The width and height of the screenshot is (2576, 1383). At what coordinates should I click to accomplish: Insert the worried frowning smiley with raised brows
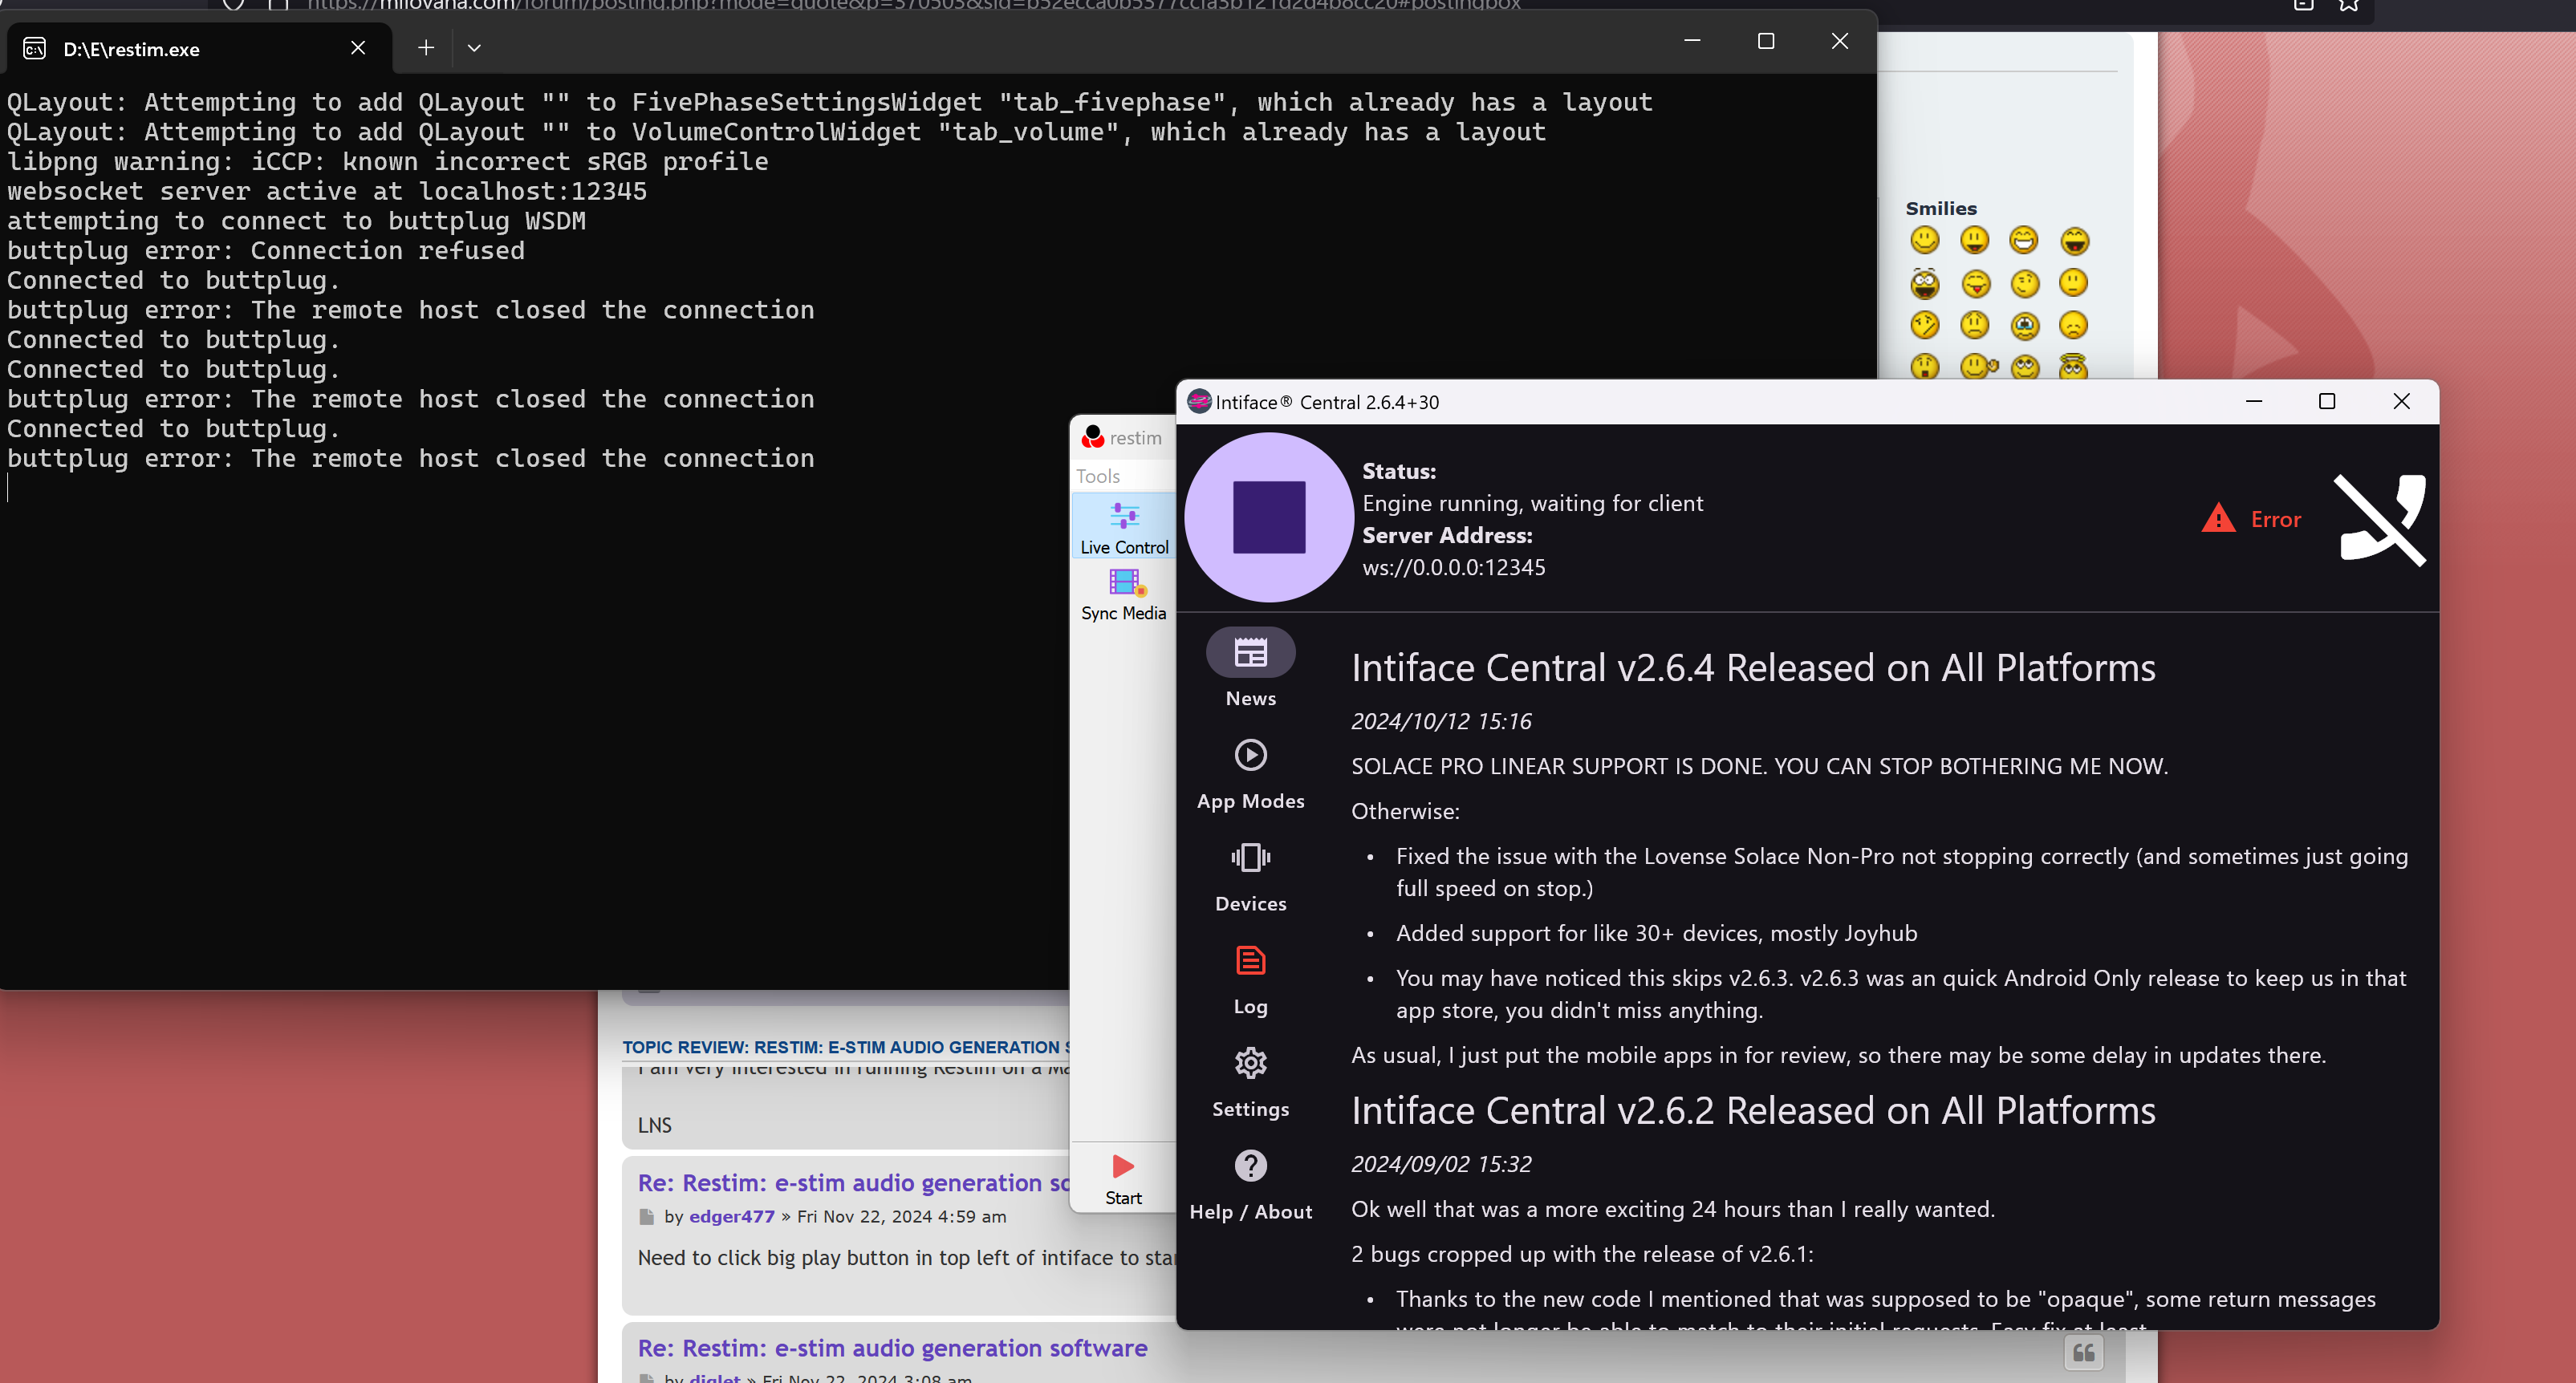[x=1974, y=325]
